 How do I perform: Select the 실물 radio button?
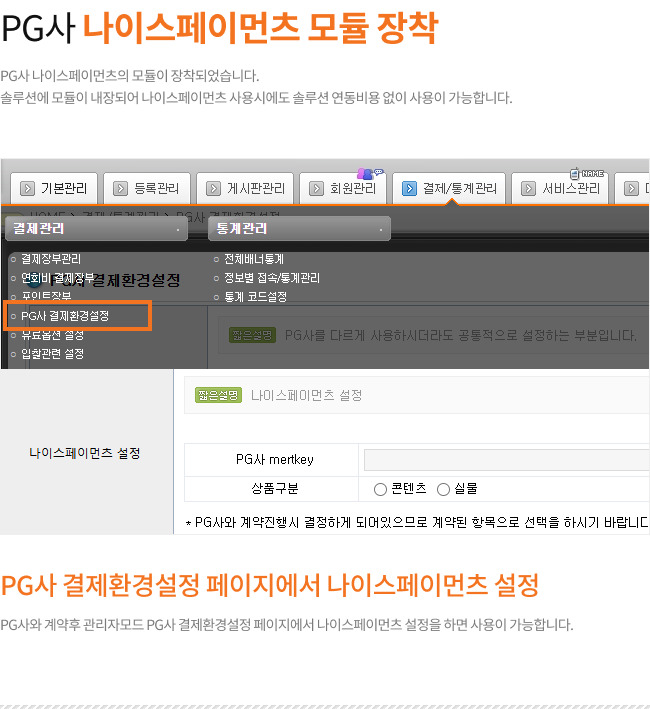[x=443, y=489]
